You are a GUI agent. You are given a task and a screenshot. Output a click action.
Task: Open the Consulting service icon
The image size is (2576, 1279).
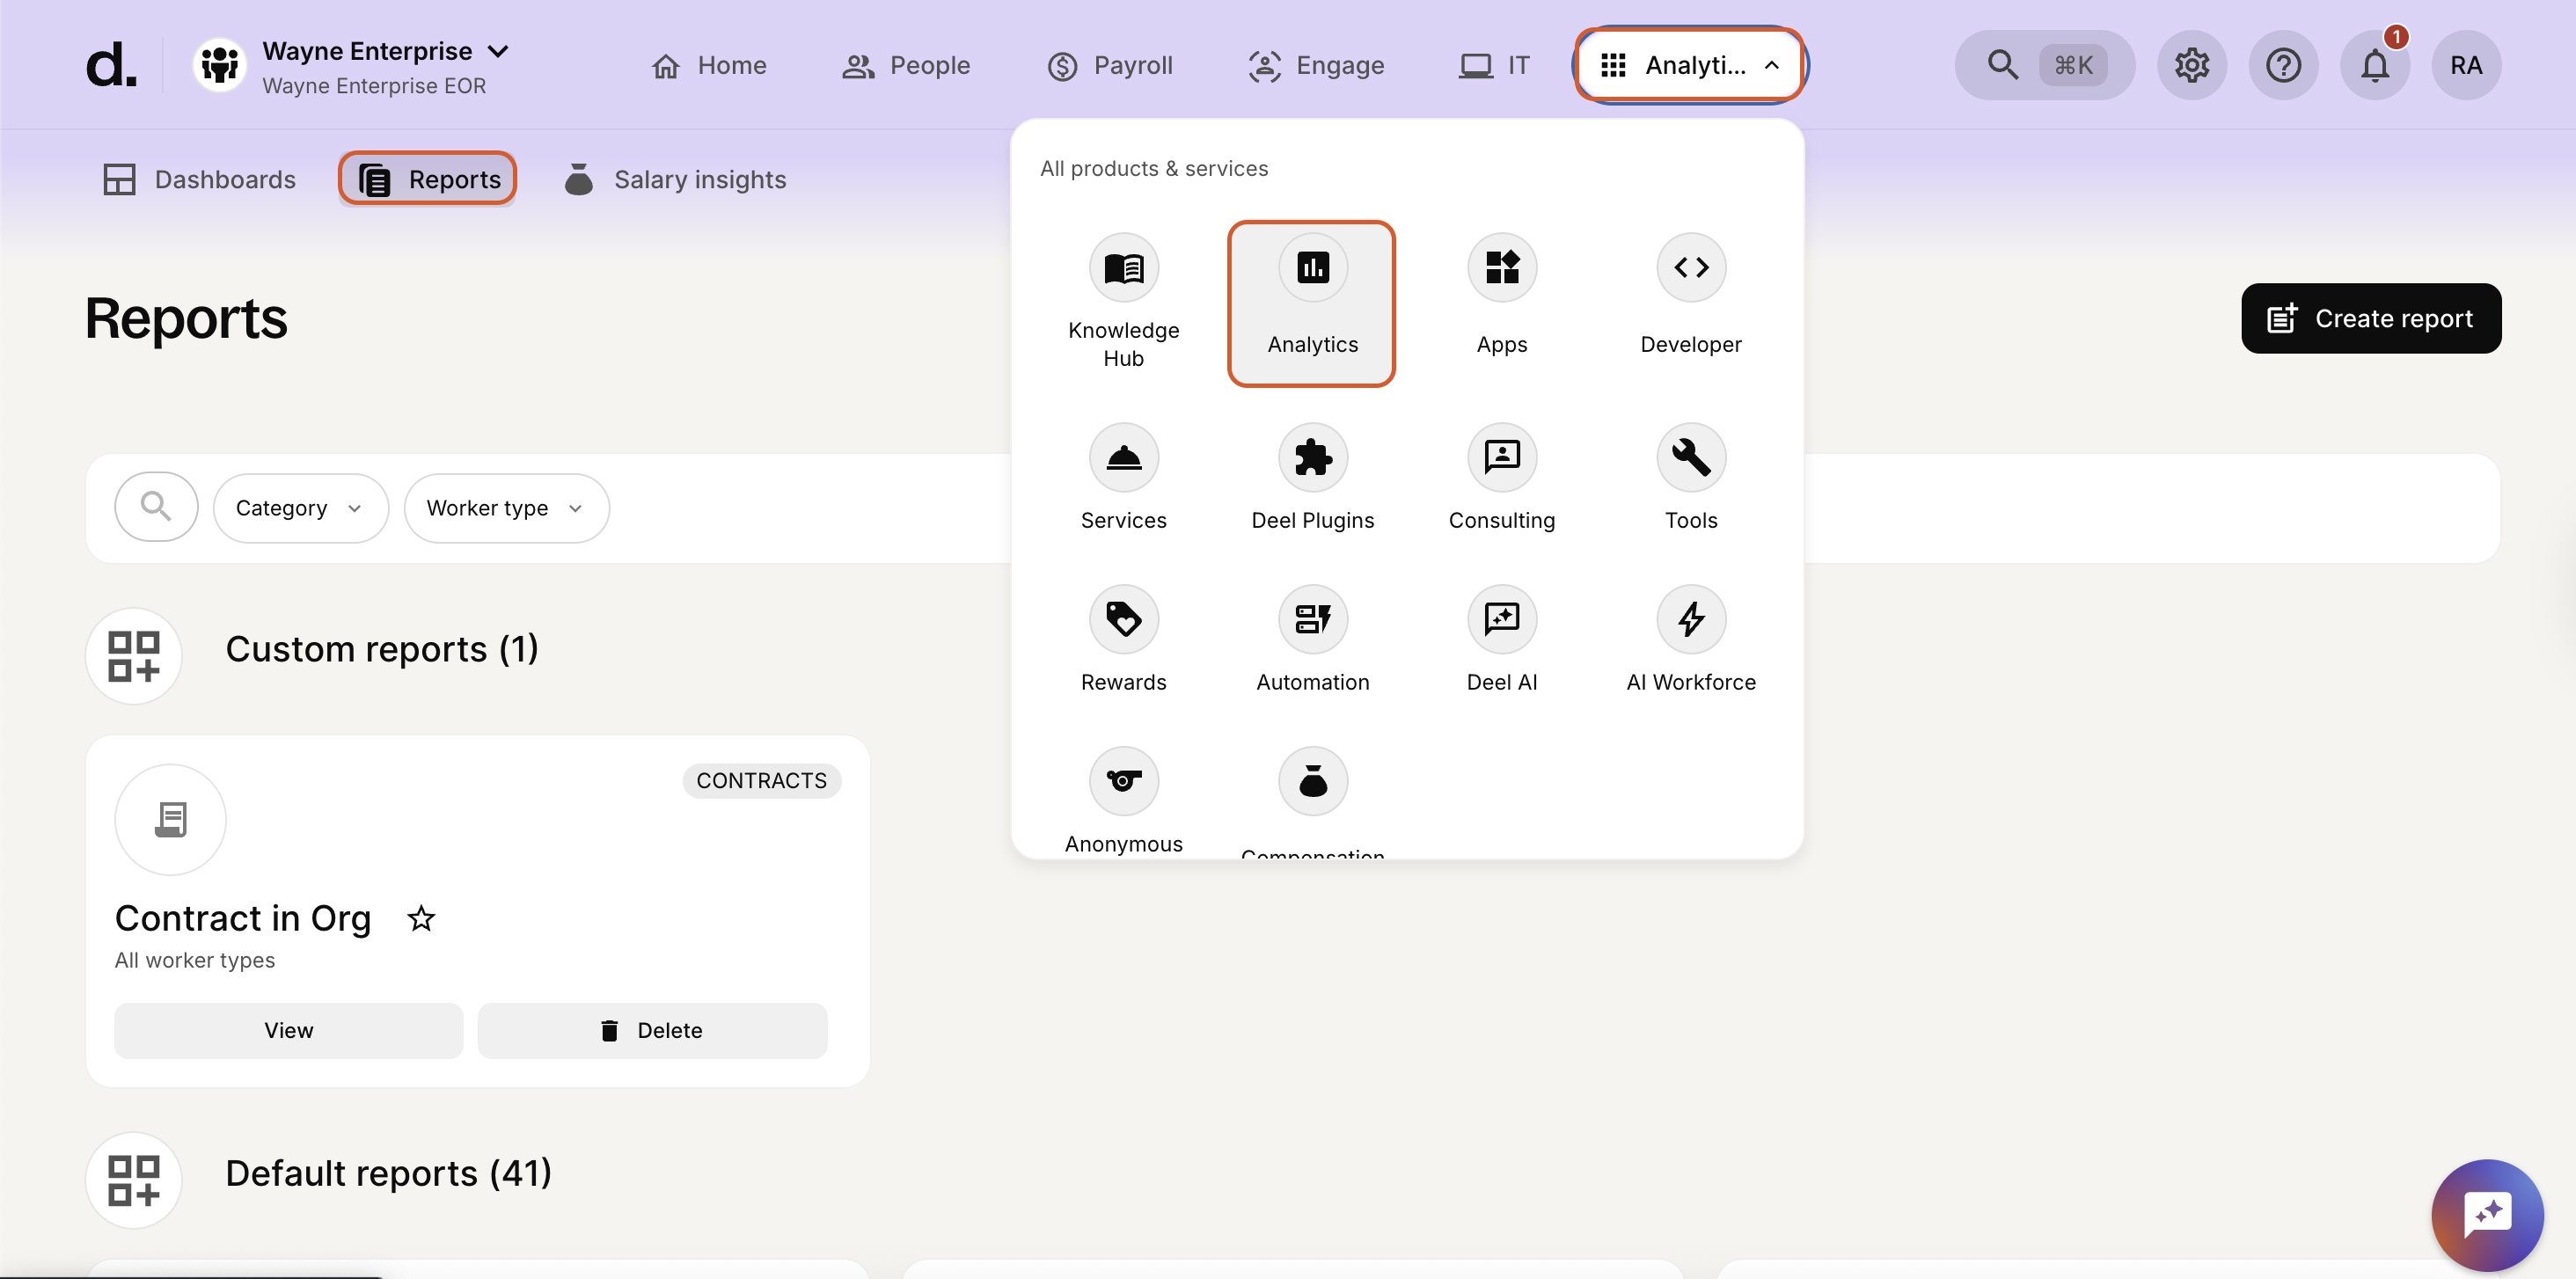click(1501, 458)
